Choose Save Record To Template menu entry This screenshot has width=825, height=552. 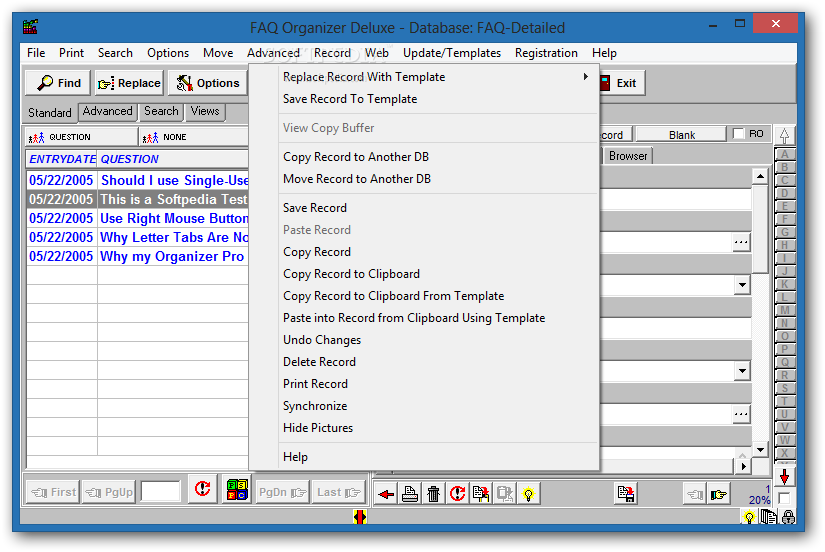pos(350,99)
